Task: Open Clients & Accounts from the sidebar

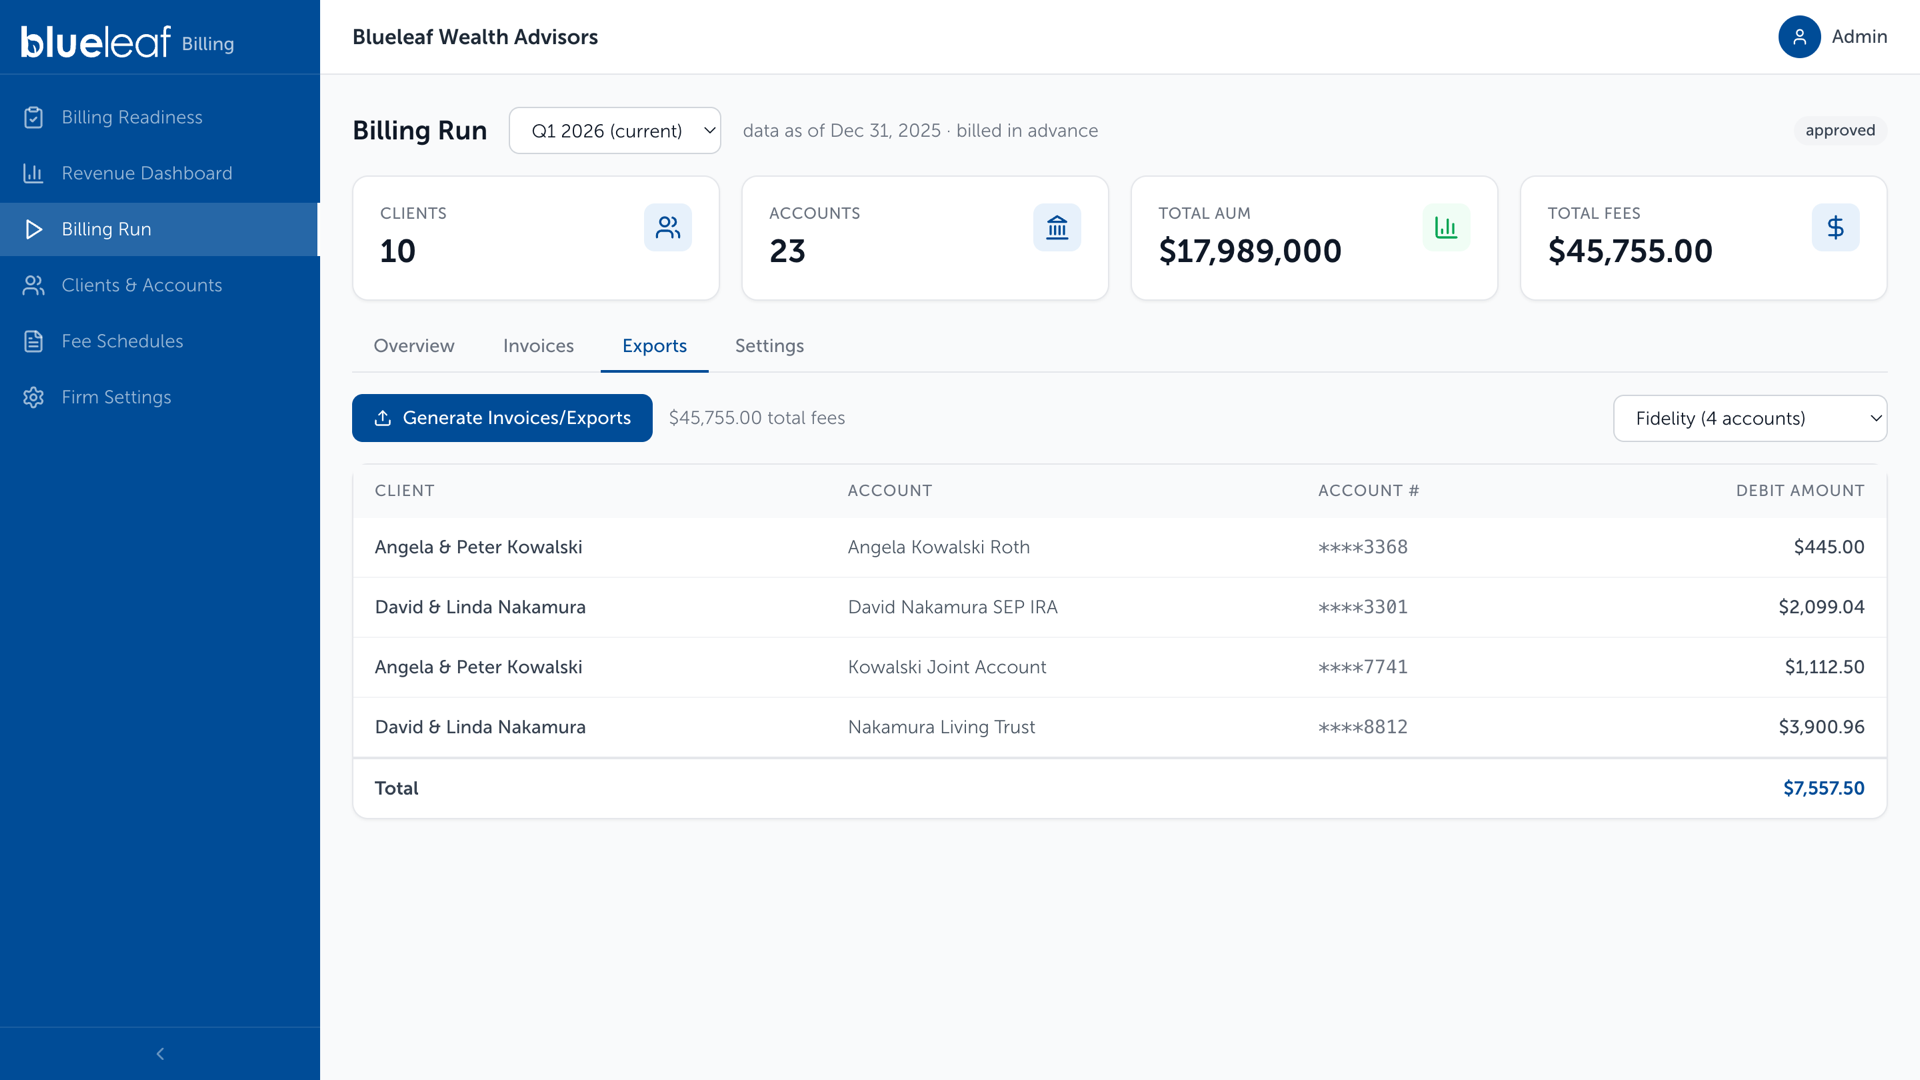Action: [x=160, y=285]
